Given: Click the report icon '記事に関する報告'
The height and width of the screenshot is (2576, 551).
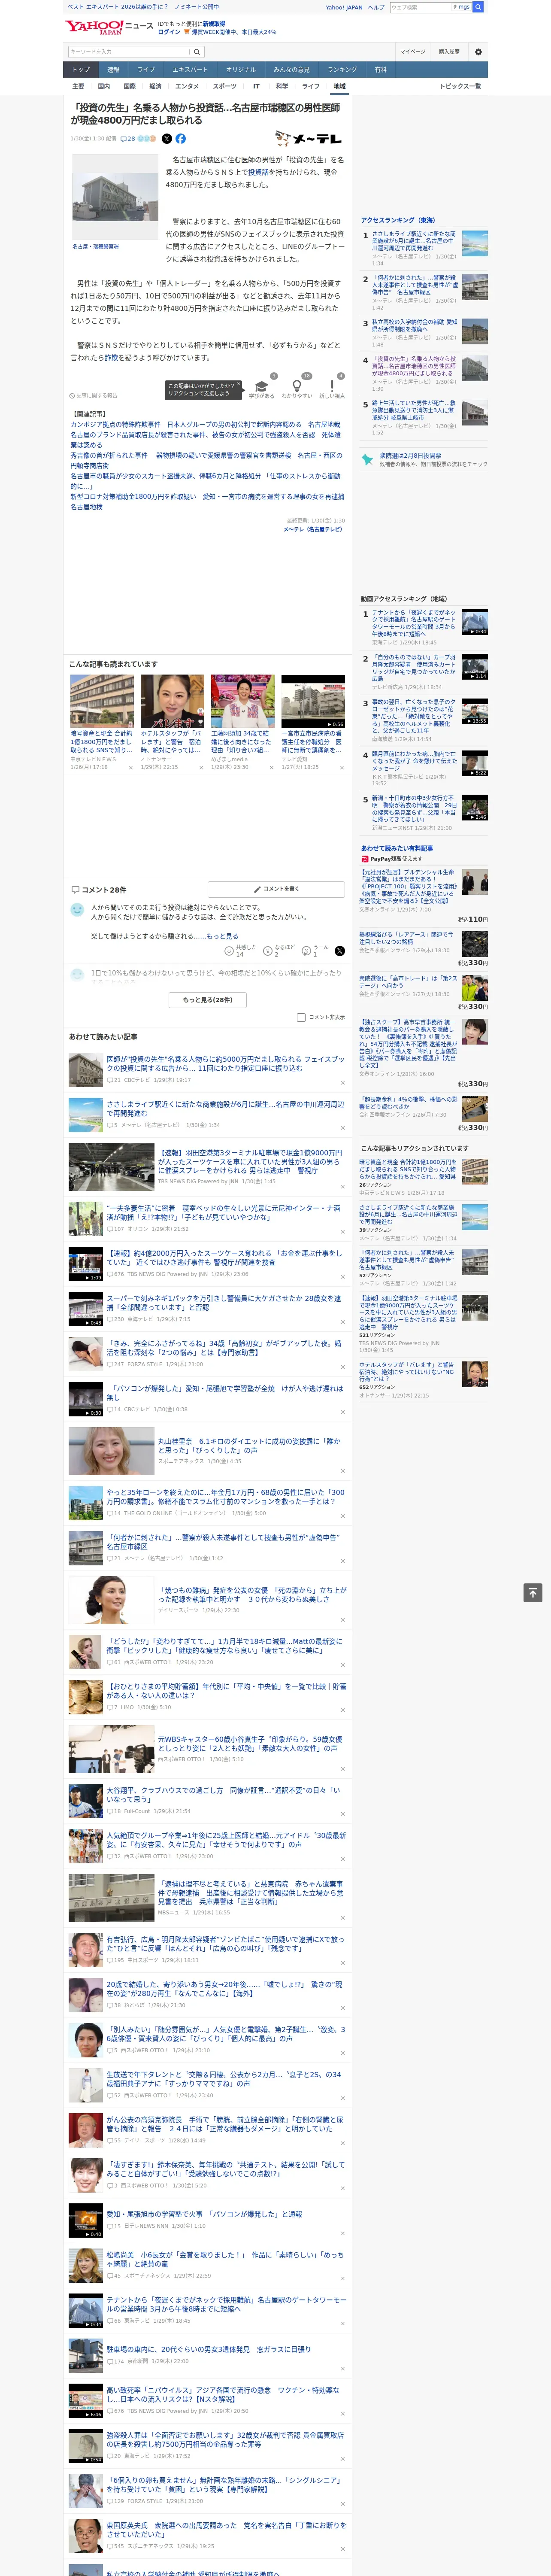Looking at the screenshot, I should pos(94,395).
